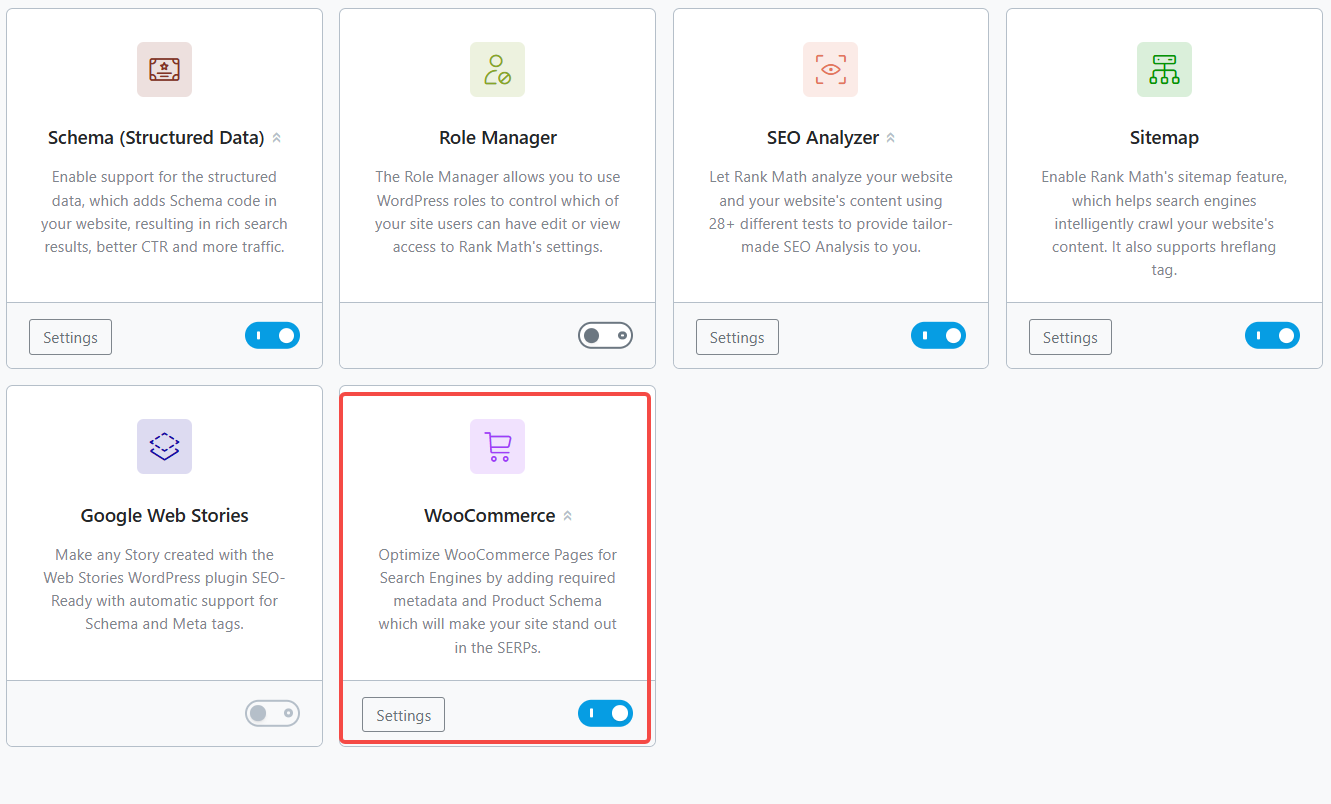Click the Role Manager person icon
Screen dimensions: 1331x804
[x=497, y=69]
